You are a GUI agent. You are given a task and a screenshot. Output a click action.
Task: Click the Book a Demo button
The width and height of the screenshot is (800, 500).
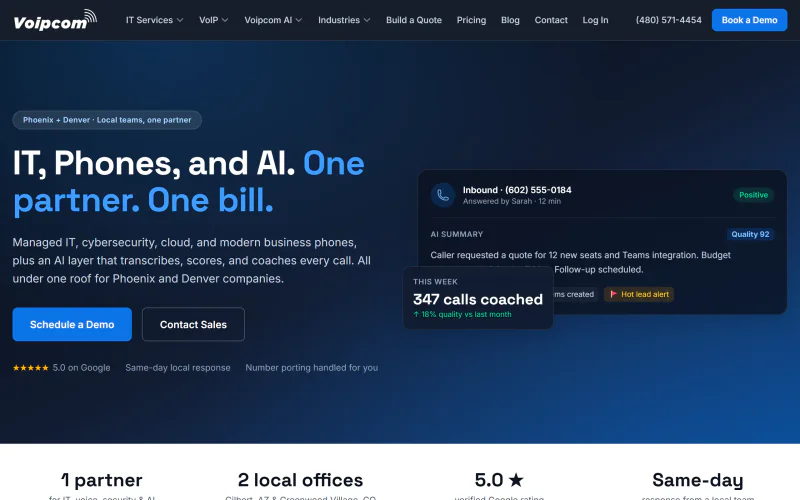point(749,20)
